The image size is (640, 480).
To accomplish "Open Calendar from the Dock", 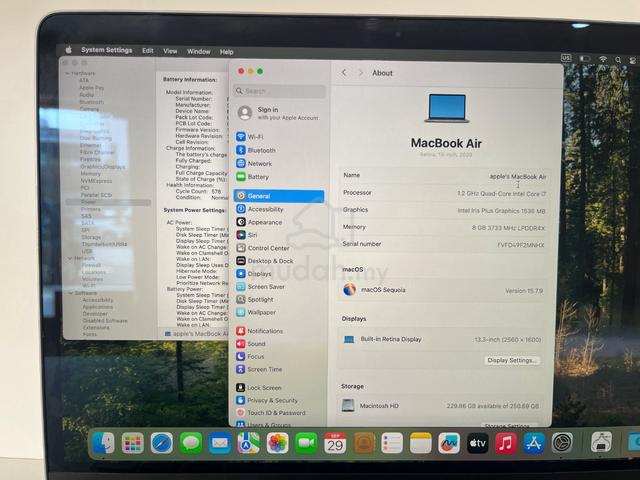I will pyautogui.click(x=335, y=443).
